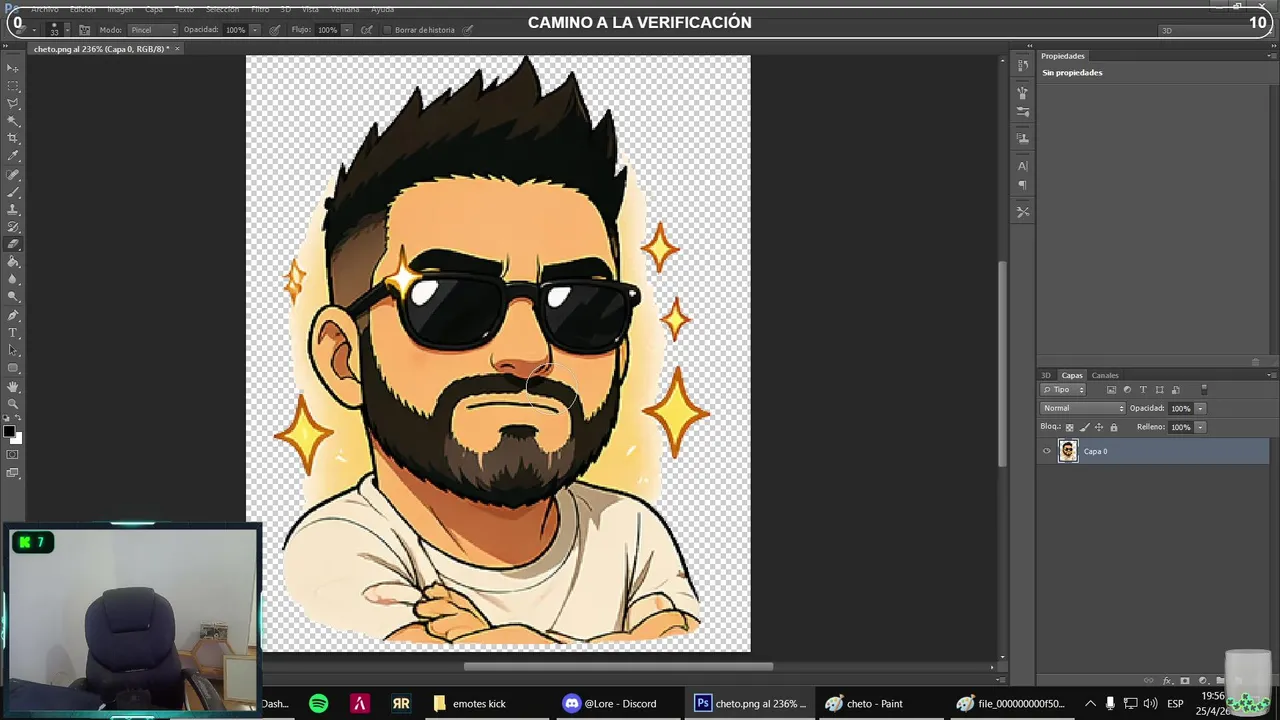Toggle text layer filter

tap(1143, 390)
